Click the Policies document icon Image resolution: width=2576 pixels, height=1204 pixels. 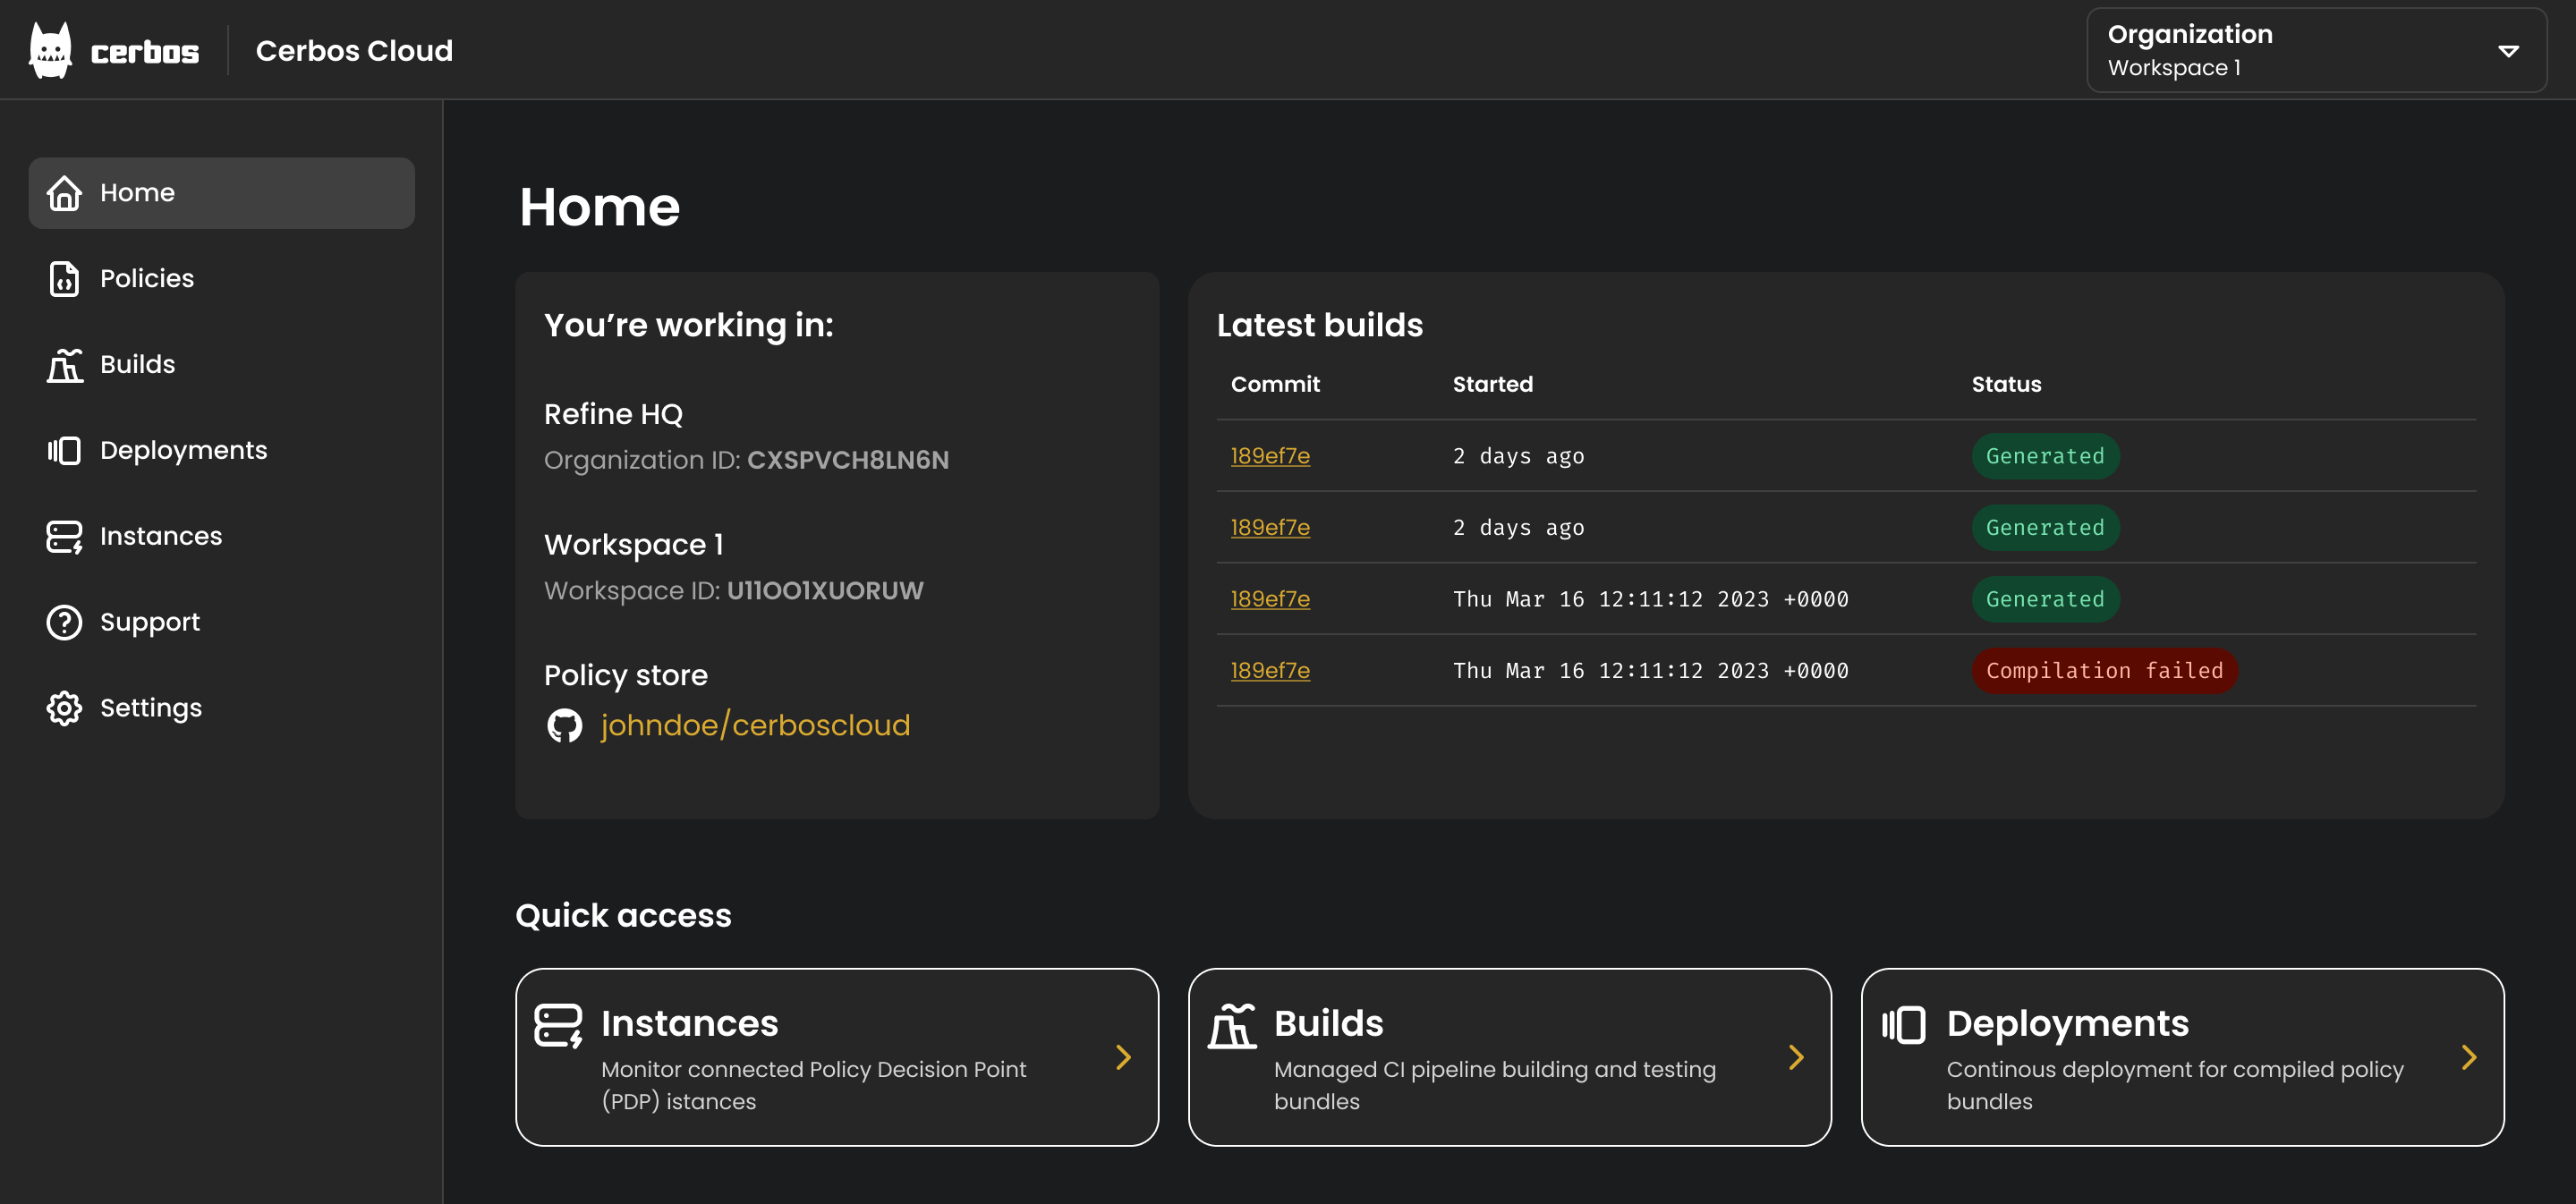[x=64, y=279]
